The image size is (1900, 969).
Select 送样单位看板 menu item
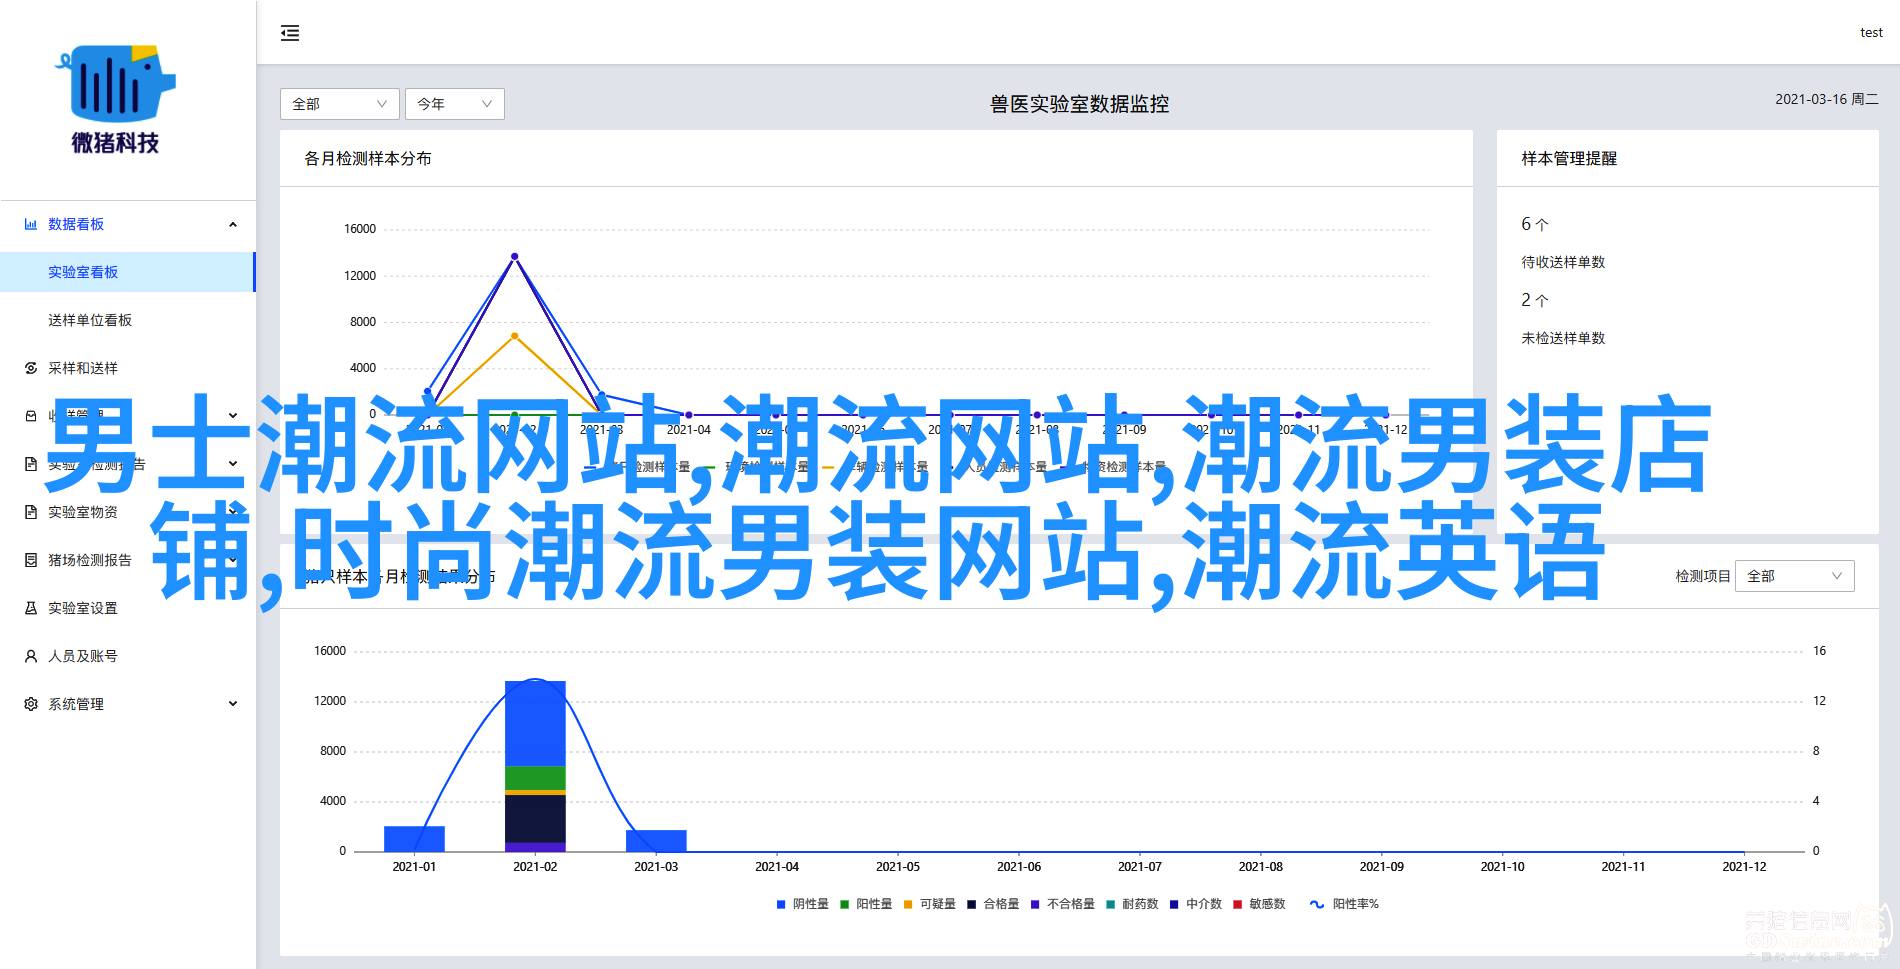(x=90, y=320)
